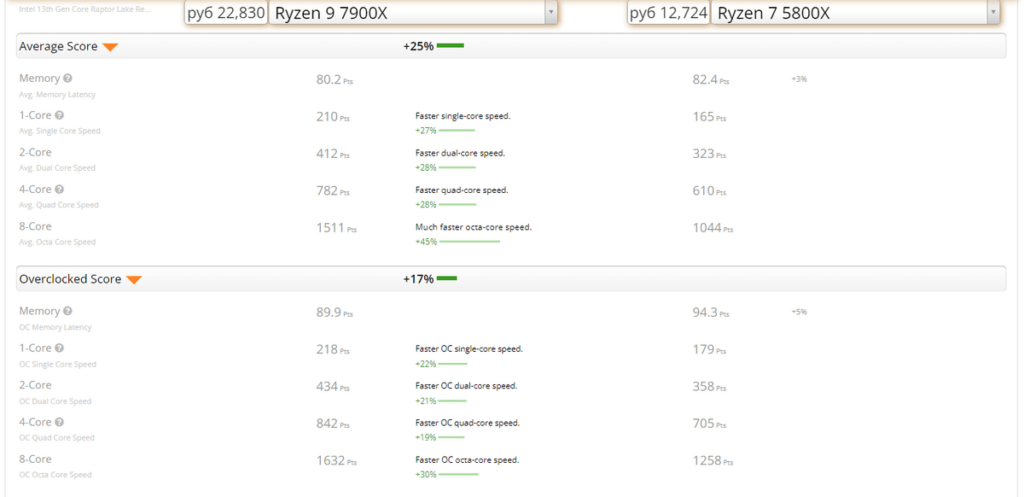Click 'Faster OC dual-core speed.' text

point(466,386)
